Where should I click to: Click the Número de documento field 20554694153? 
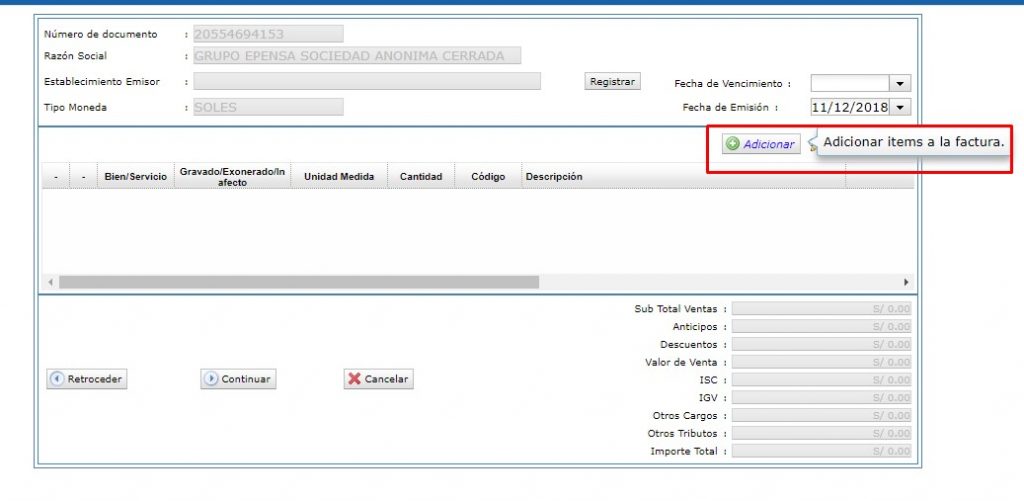coord(268,34)
